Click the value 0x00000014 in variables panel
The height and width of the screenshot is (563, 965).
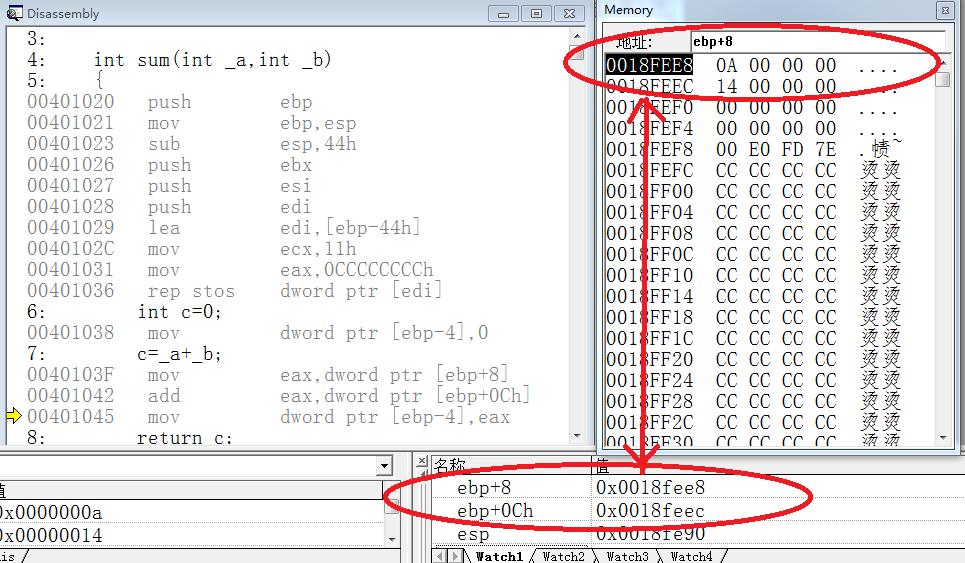(x=51, y=535)
